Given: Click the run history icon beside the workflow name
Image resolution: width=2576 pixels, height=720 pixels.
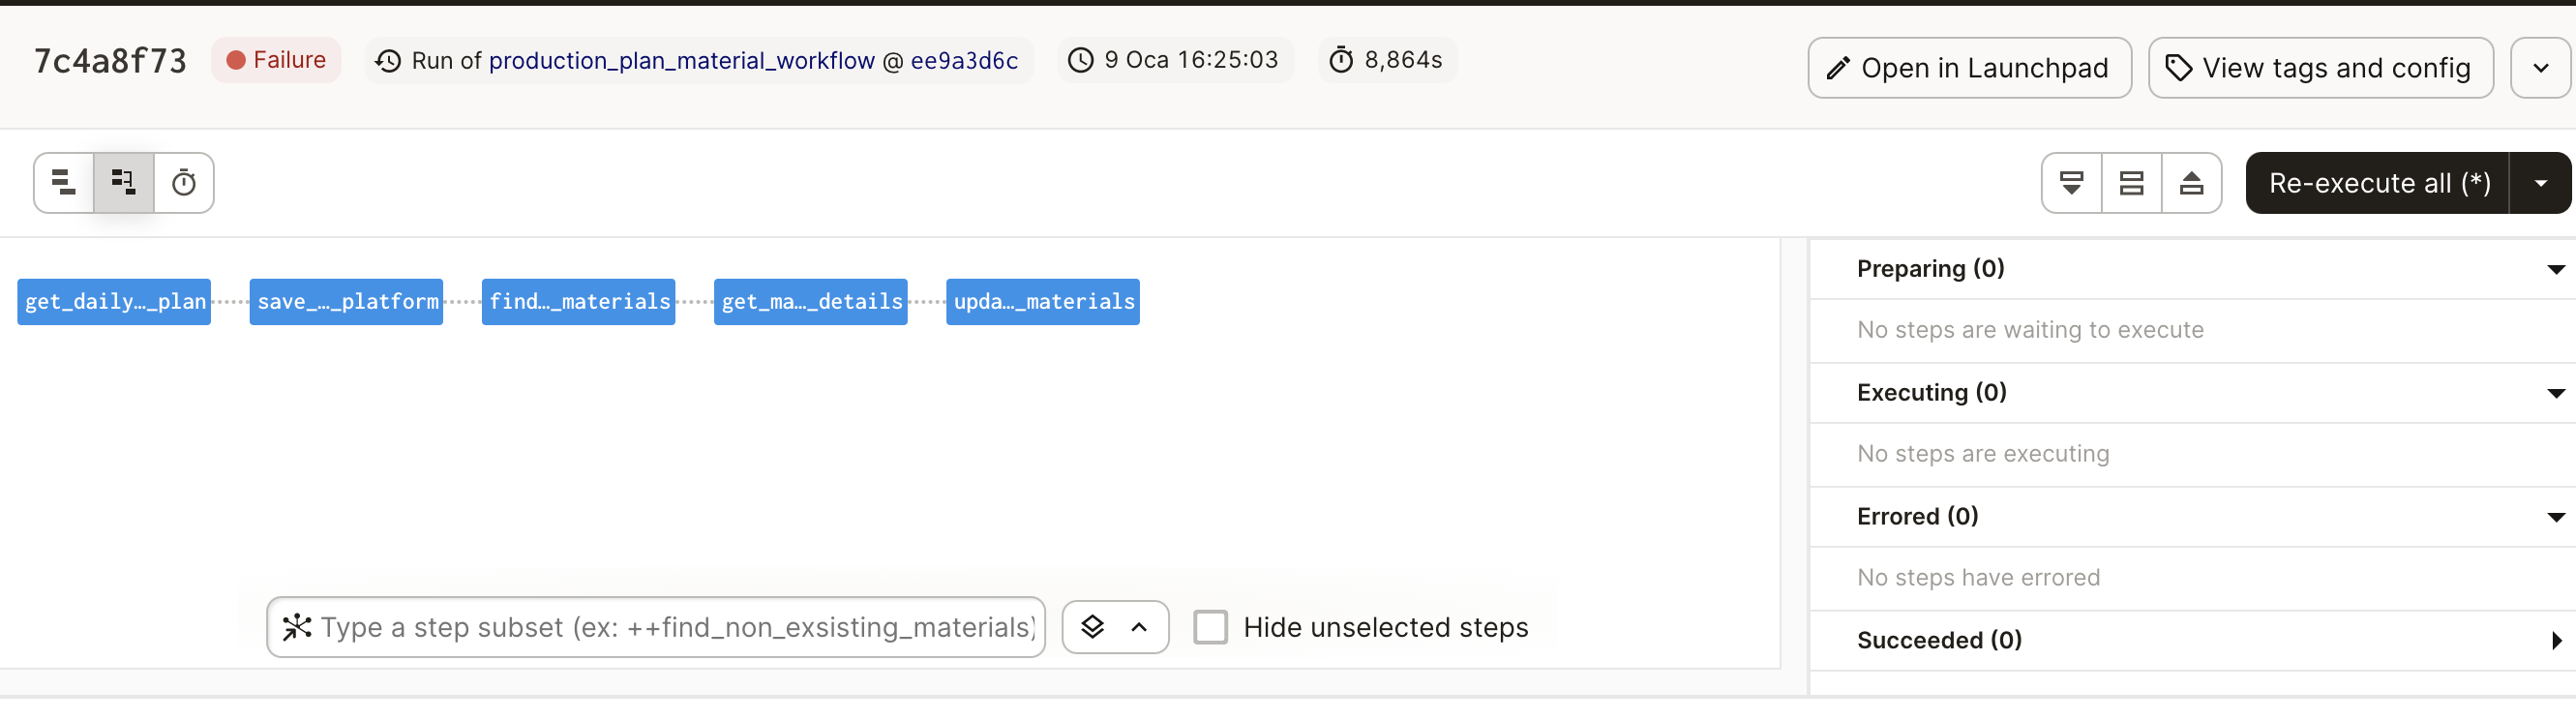Looking at the screenshot, I should tap(388, 60).
